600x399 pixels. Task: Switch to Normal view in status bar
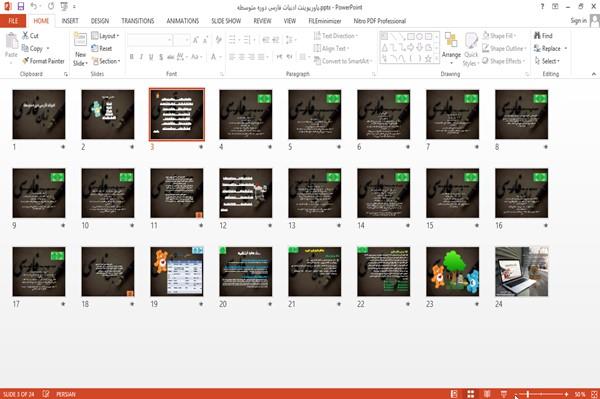pos(454,394)
